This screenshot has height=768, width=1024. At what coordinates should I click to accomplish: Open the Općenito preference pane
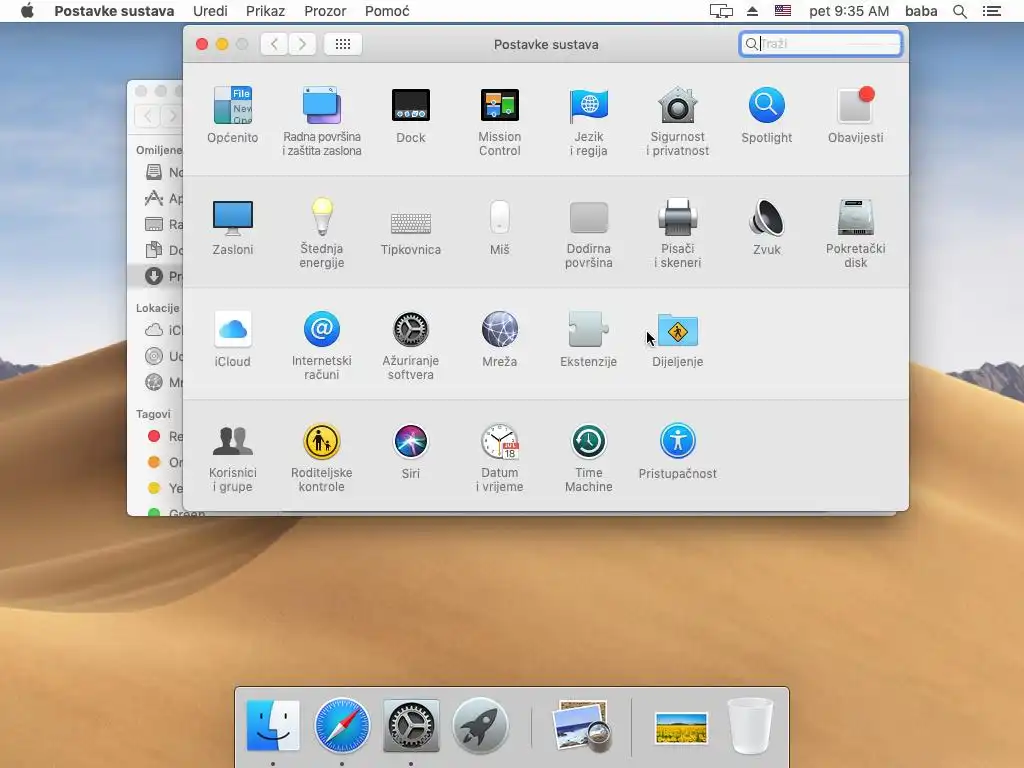[x=232, y=115]
